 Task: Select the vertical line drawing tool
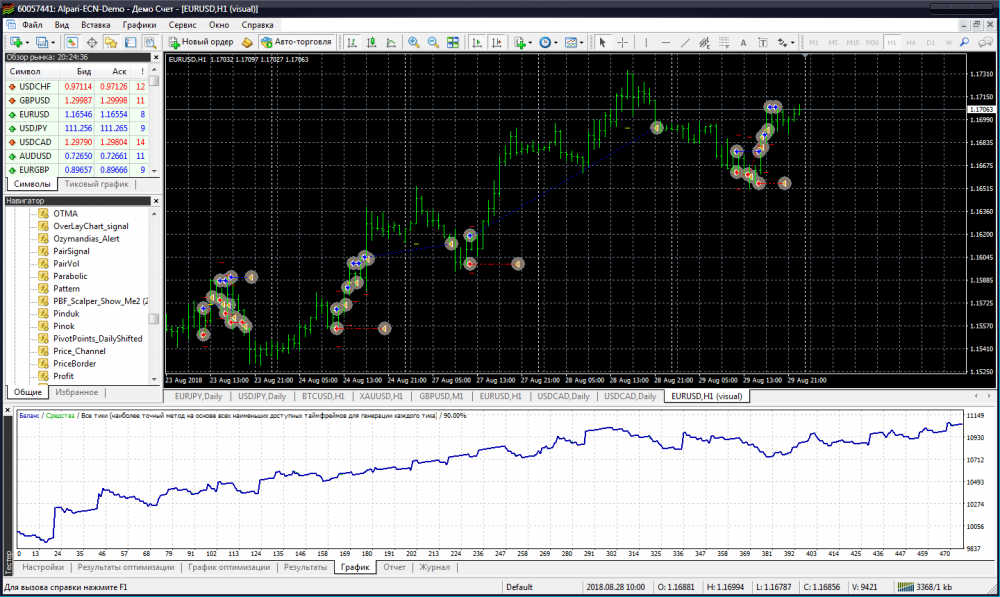point(646,42)
